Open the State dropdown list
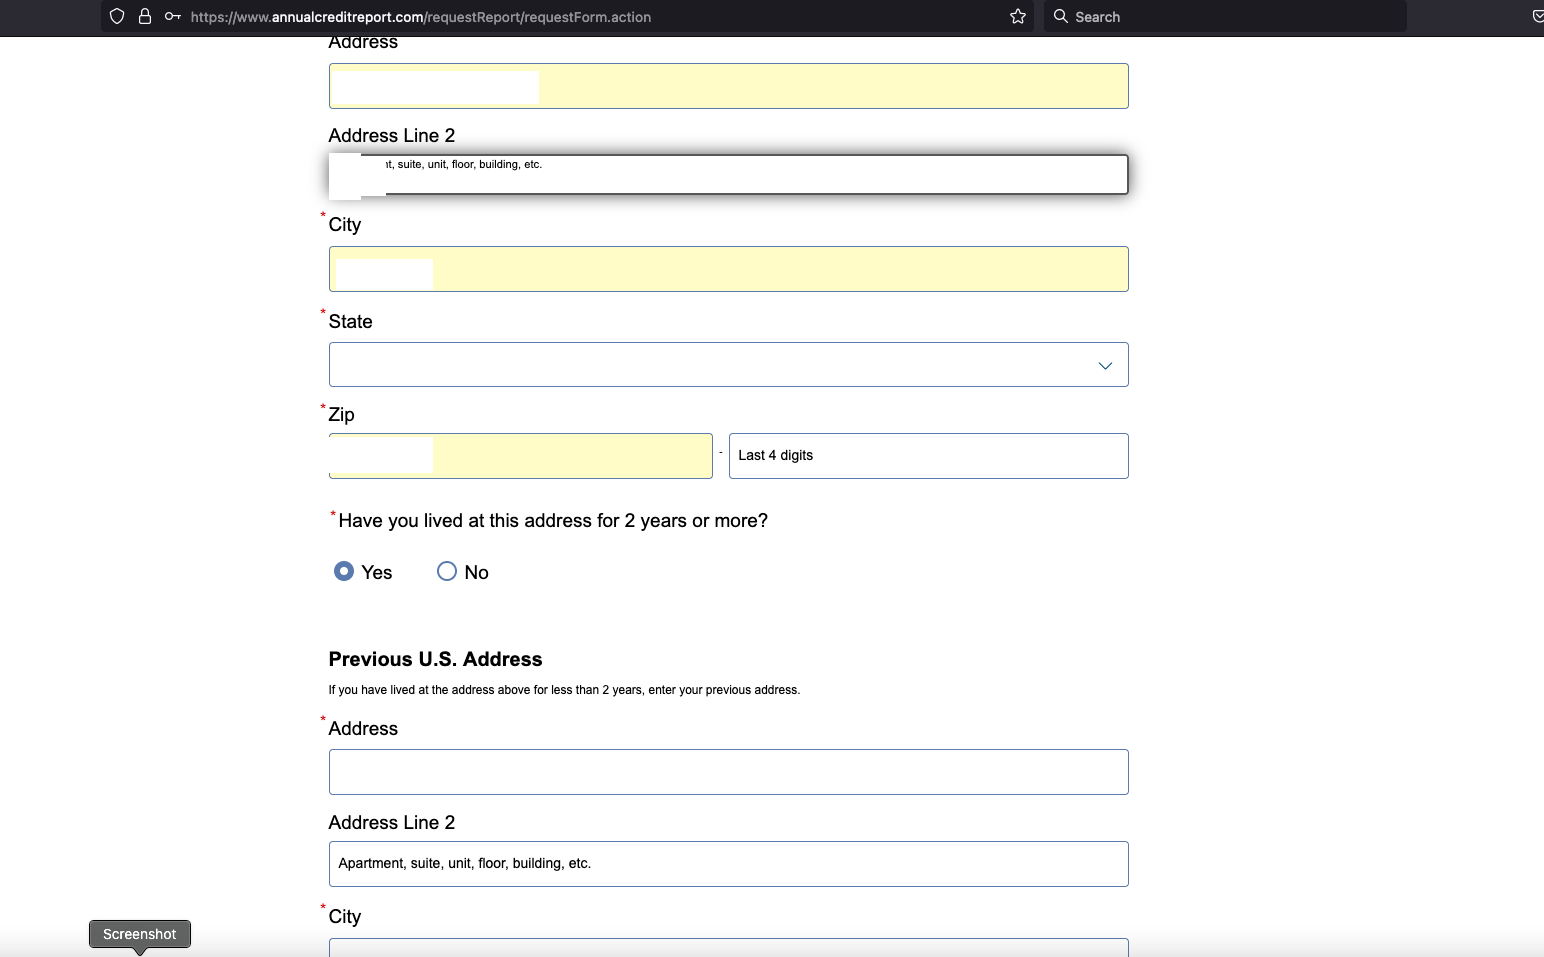This screenshot has width=1544, height=957. tap(728, 365)
